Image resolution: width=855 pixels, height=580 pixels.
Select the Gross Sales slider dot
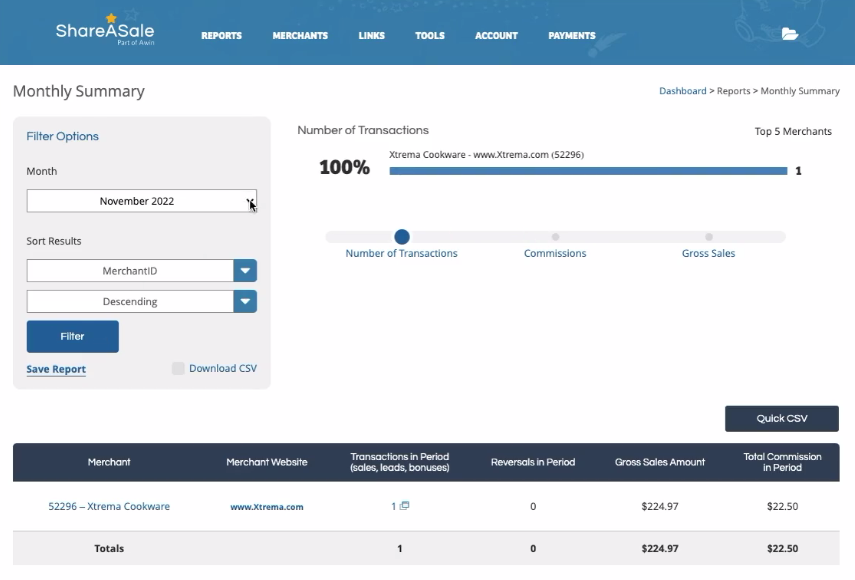[709, 237]
